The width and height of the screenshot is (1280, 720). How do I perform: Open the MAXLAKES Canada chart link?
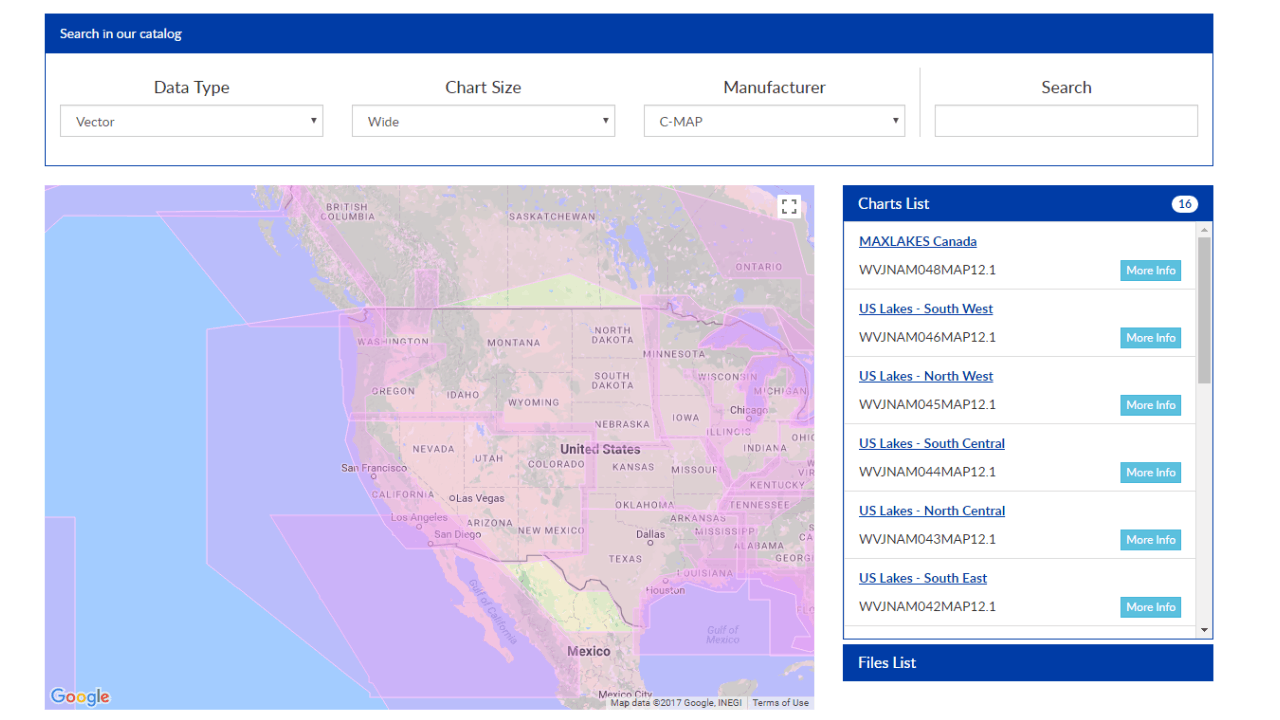click(x=917, y=241)
